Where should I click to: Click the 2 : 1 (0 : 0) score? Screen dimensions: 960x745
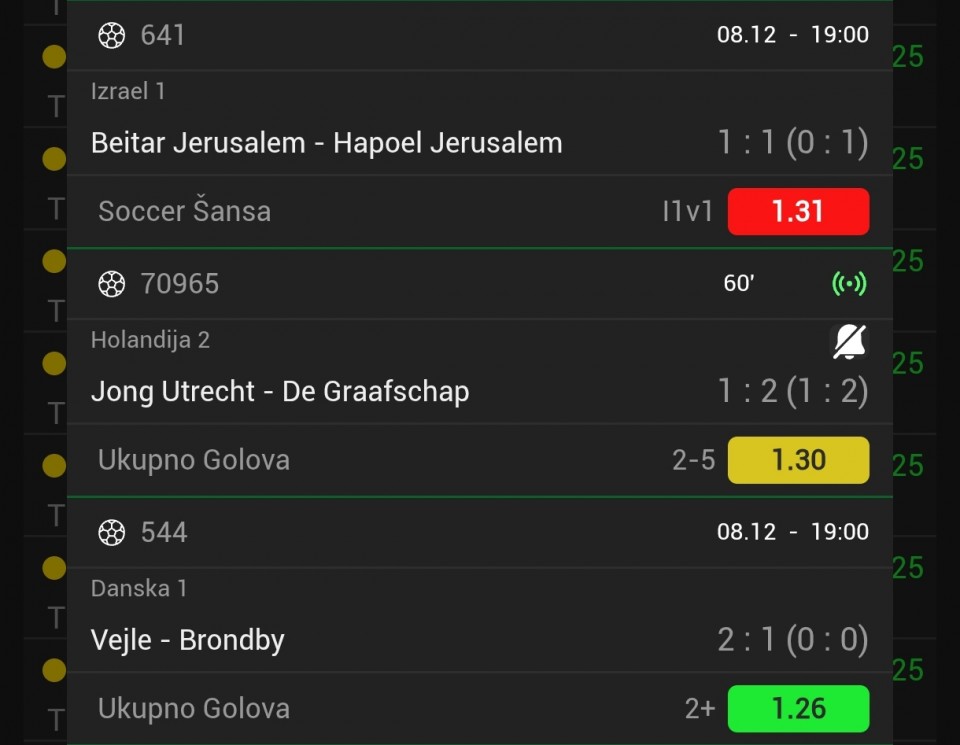[792, 640]
